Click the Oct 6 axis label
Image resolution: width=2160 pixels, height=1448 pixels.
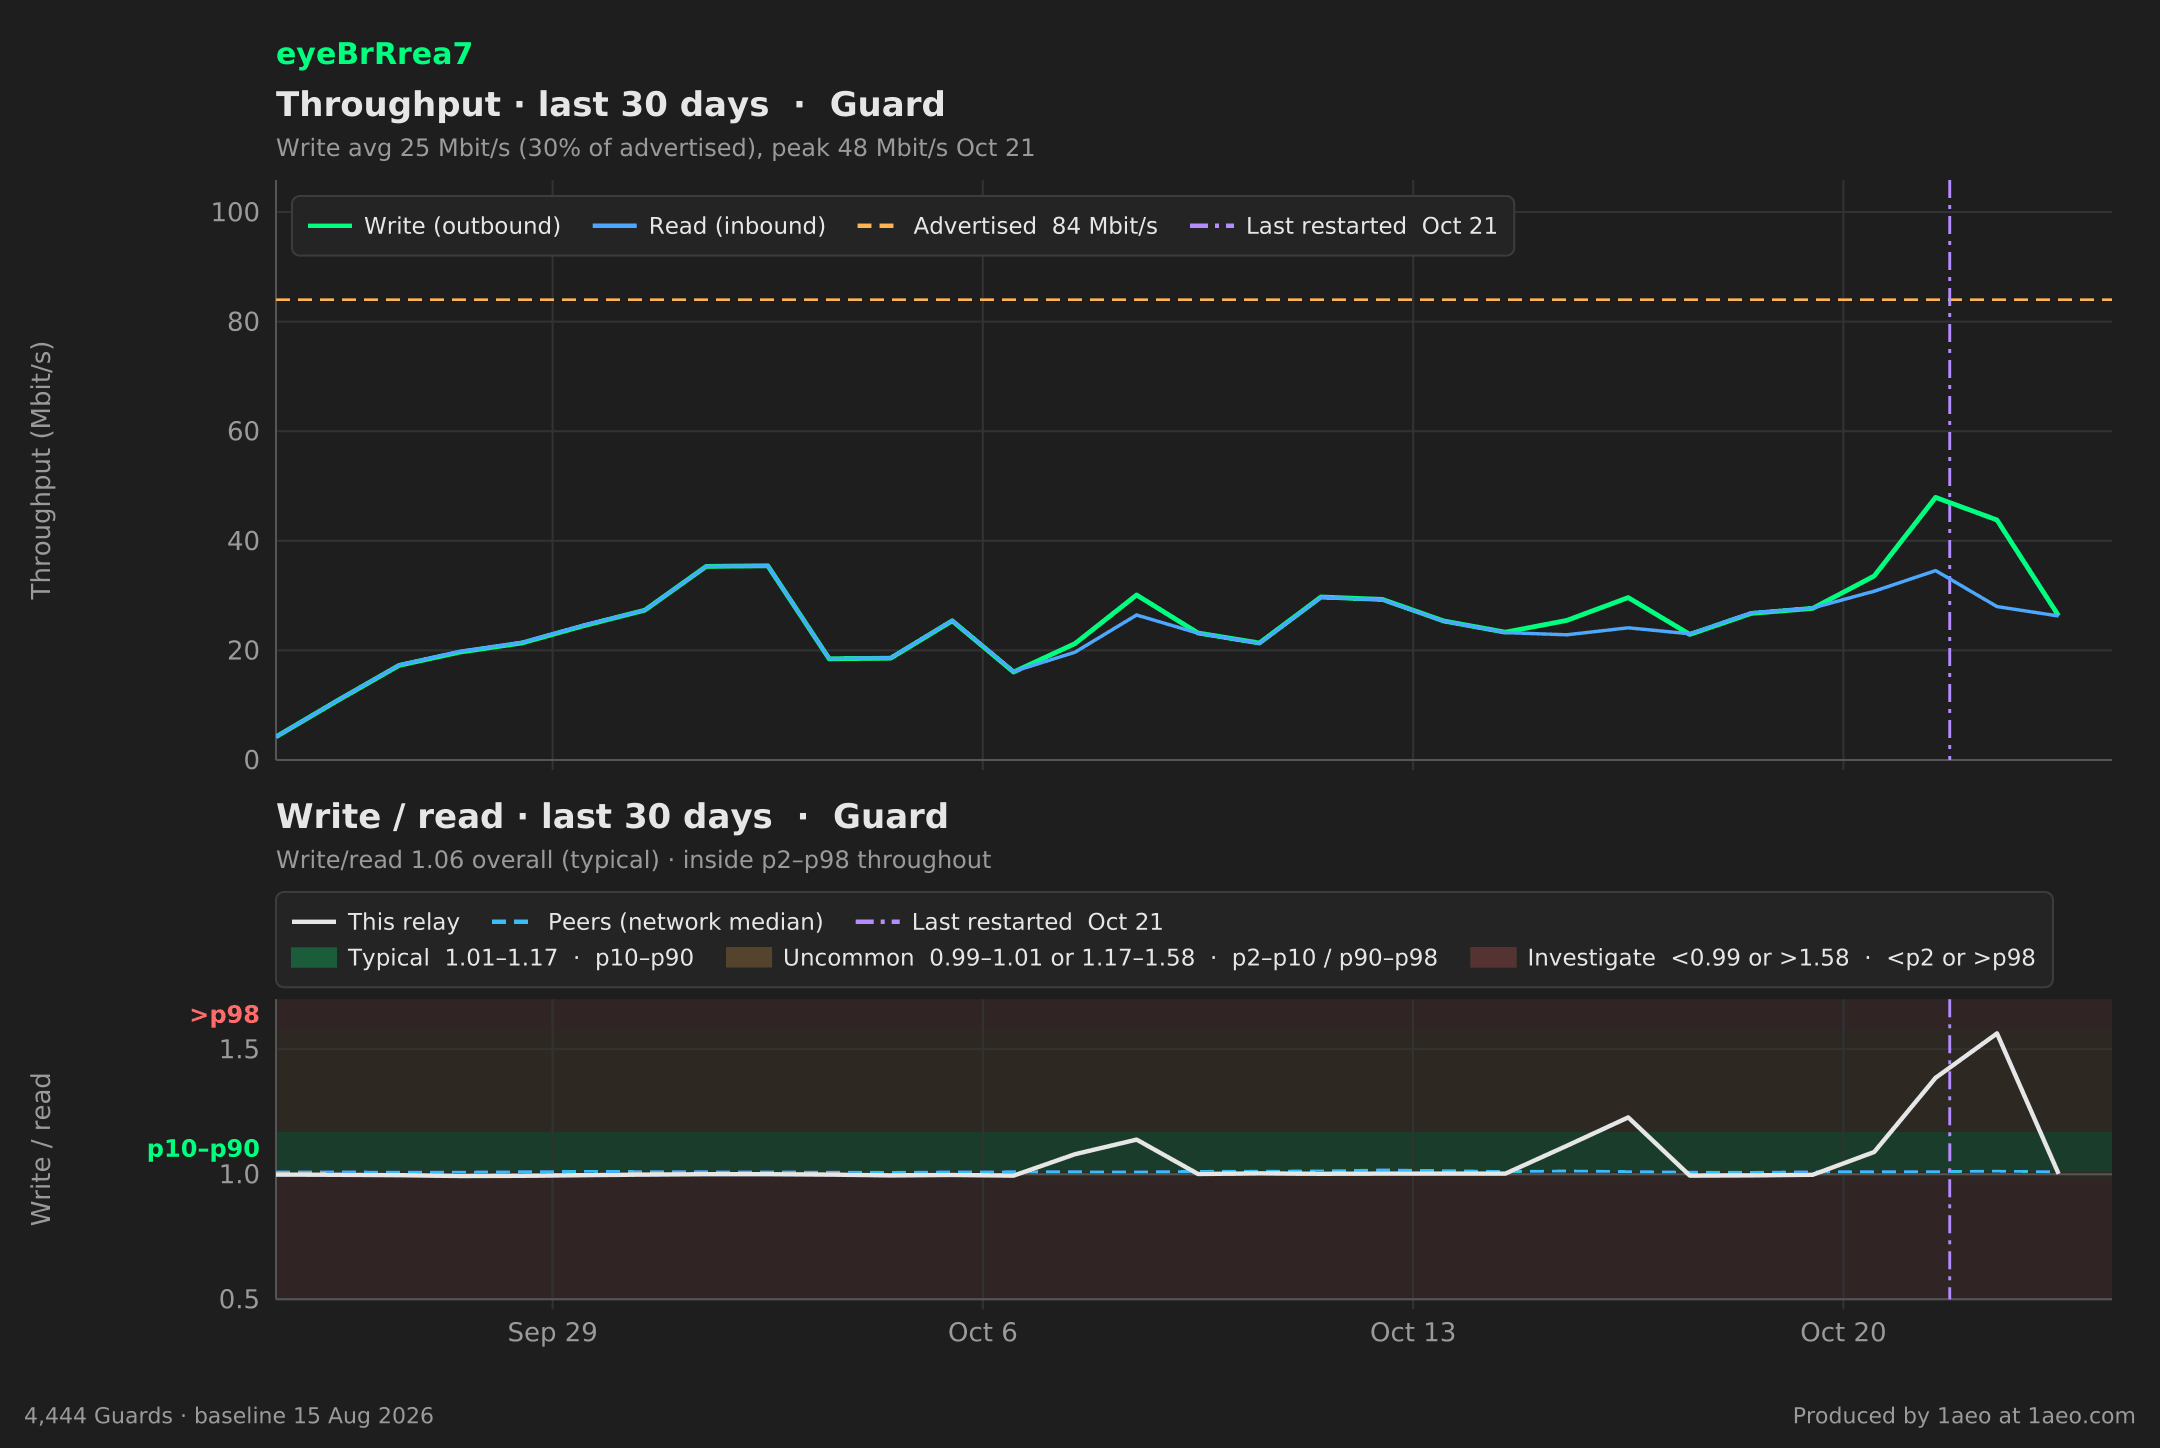[982, 1333]
